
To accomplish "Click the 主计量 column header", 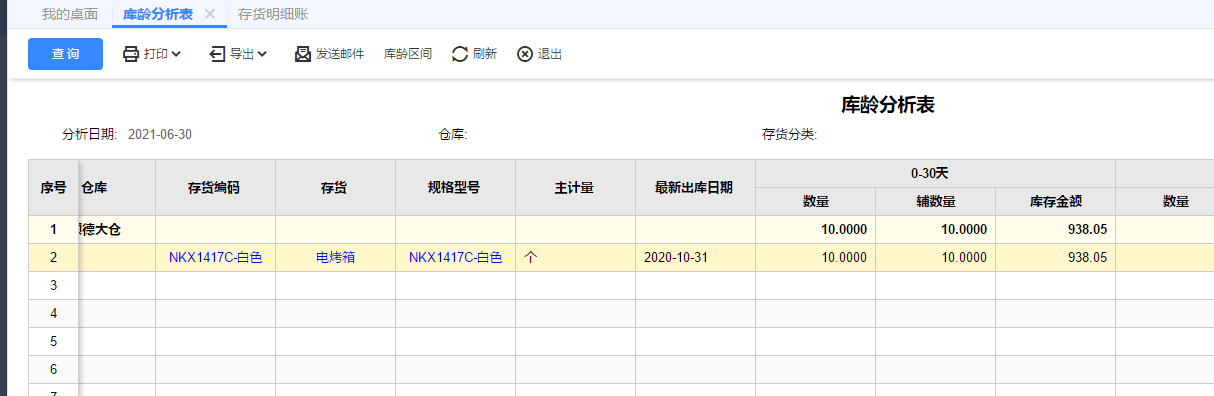I will pyautogui.click(x=575, y=187).
